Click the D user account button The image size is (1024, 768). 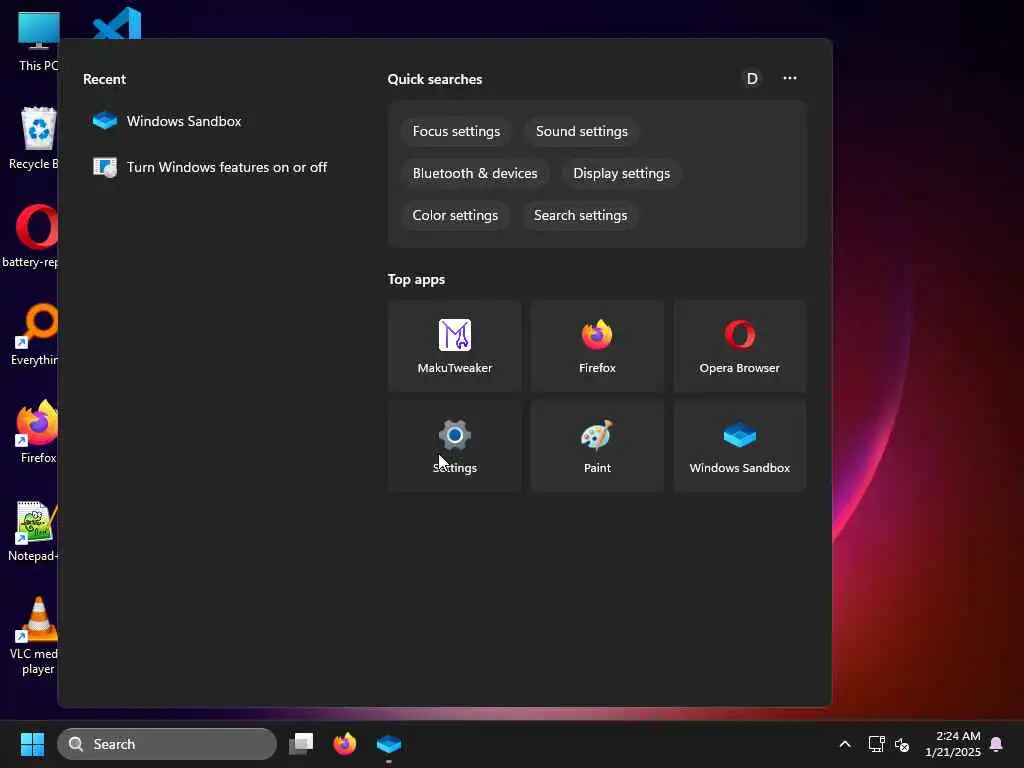point(752,79)
